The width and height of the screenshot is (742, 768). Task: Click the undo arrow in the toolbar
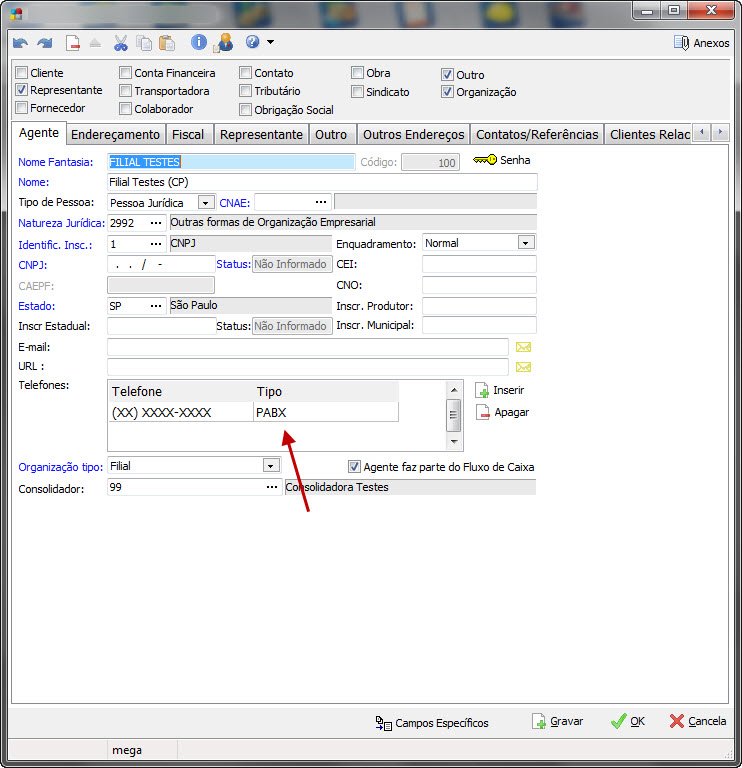click(x=21, y=43)
